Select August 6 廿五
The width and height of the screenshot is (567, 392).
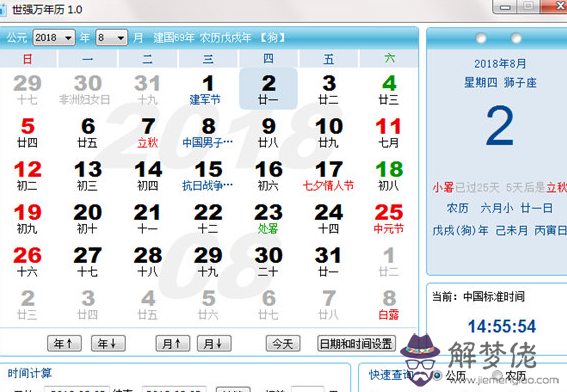[x=88, y=132]
